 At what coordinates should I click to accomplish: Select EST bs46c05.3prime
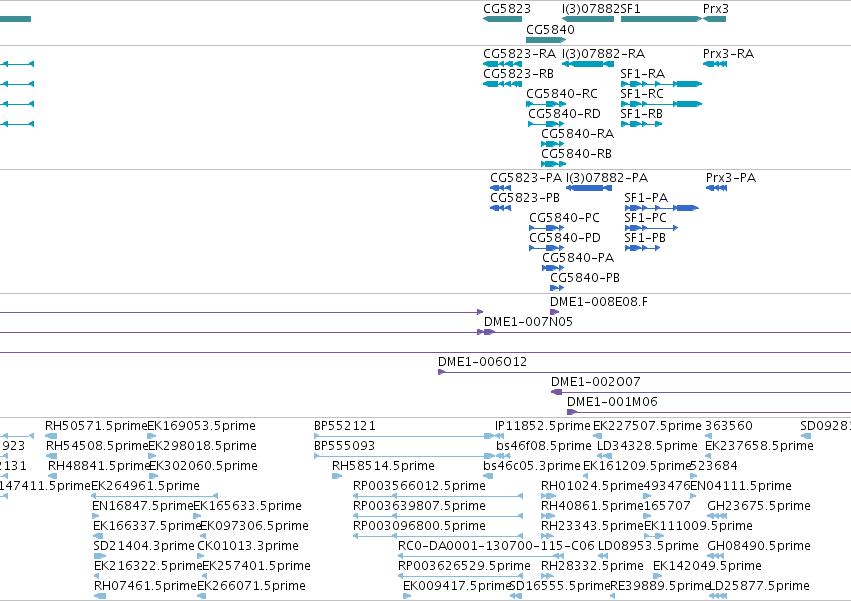(531, 466)
